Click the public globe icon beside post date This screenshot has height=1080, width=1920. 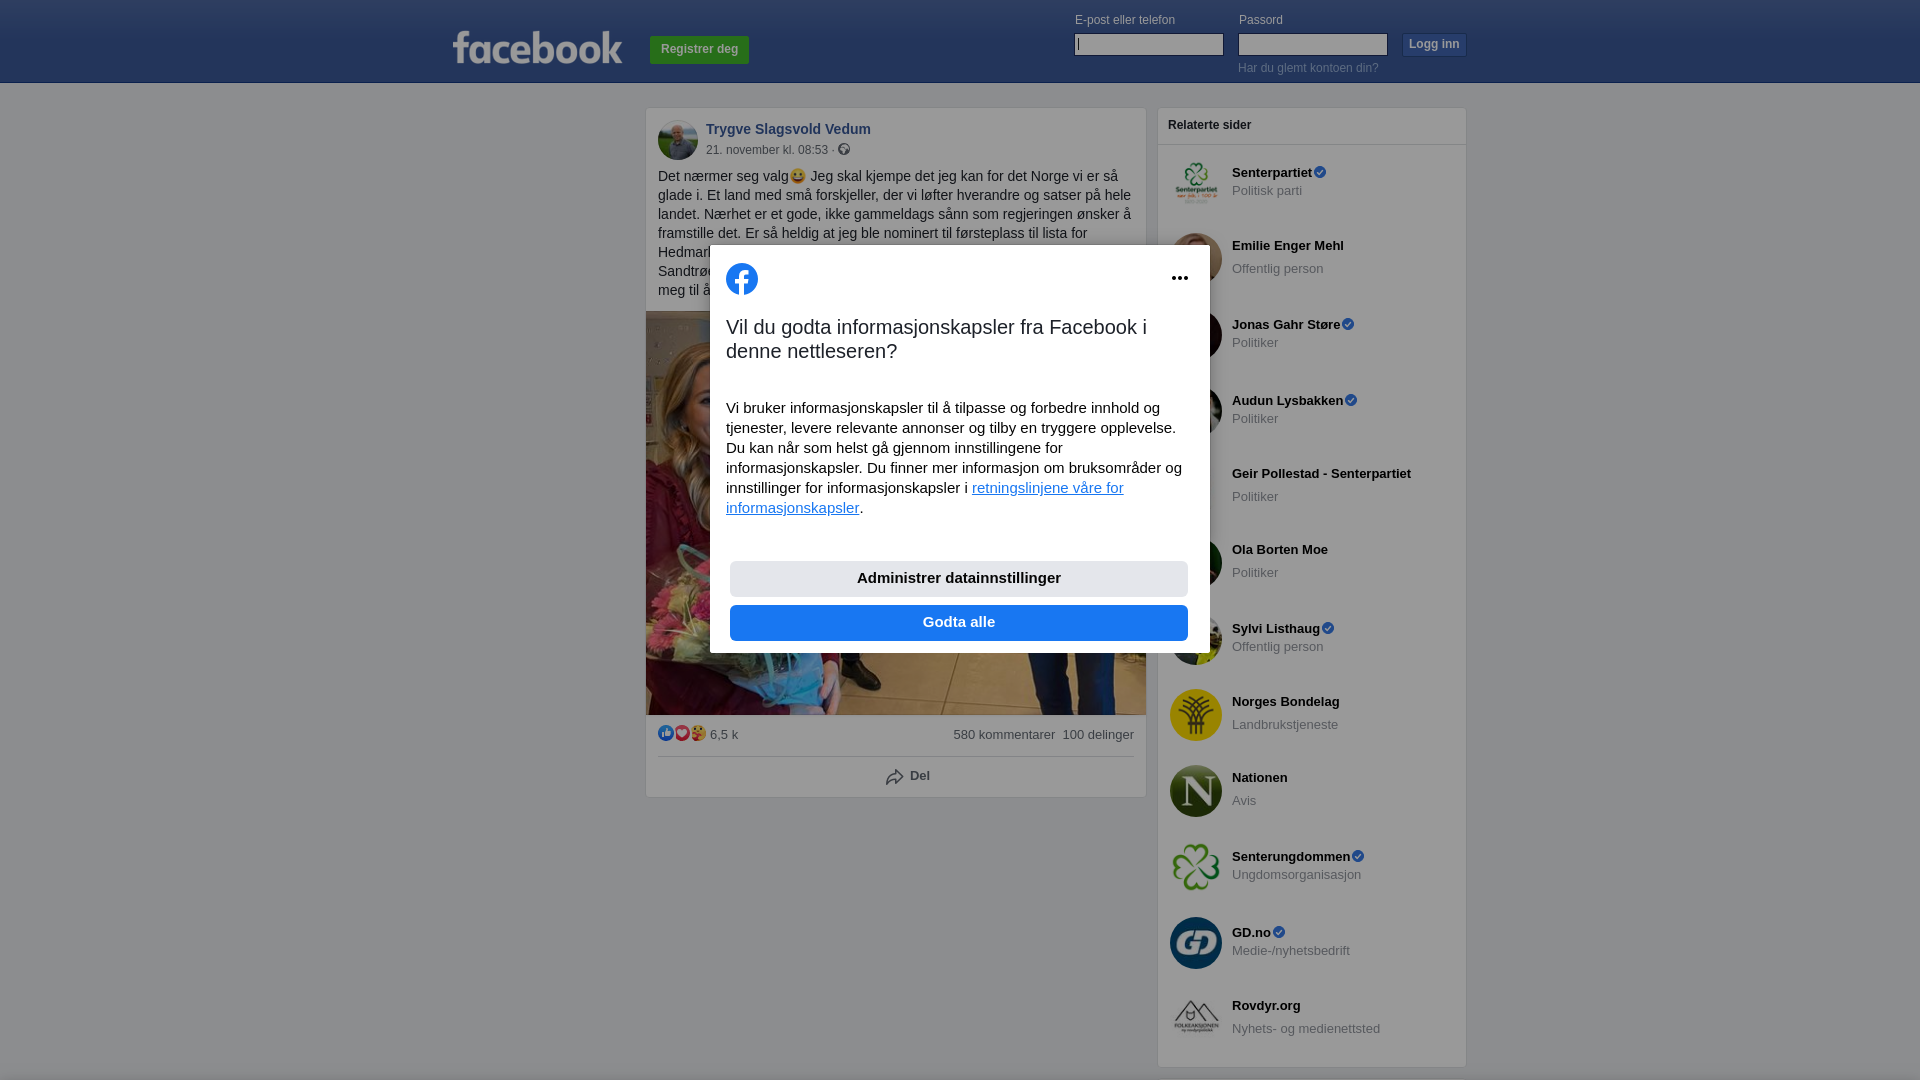(844, 149)
